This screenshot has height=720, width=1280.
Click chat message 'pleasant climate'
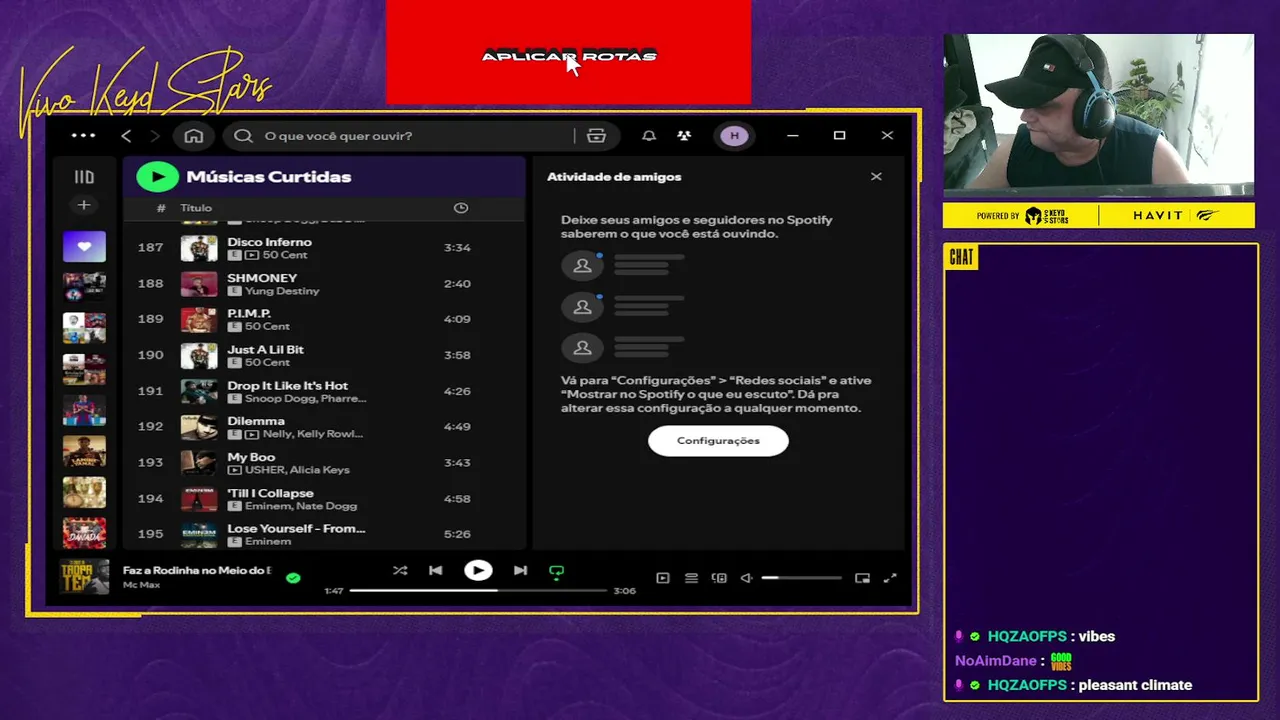(1135, 685)
